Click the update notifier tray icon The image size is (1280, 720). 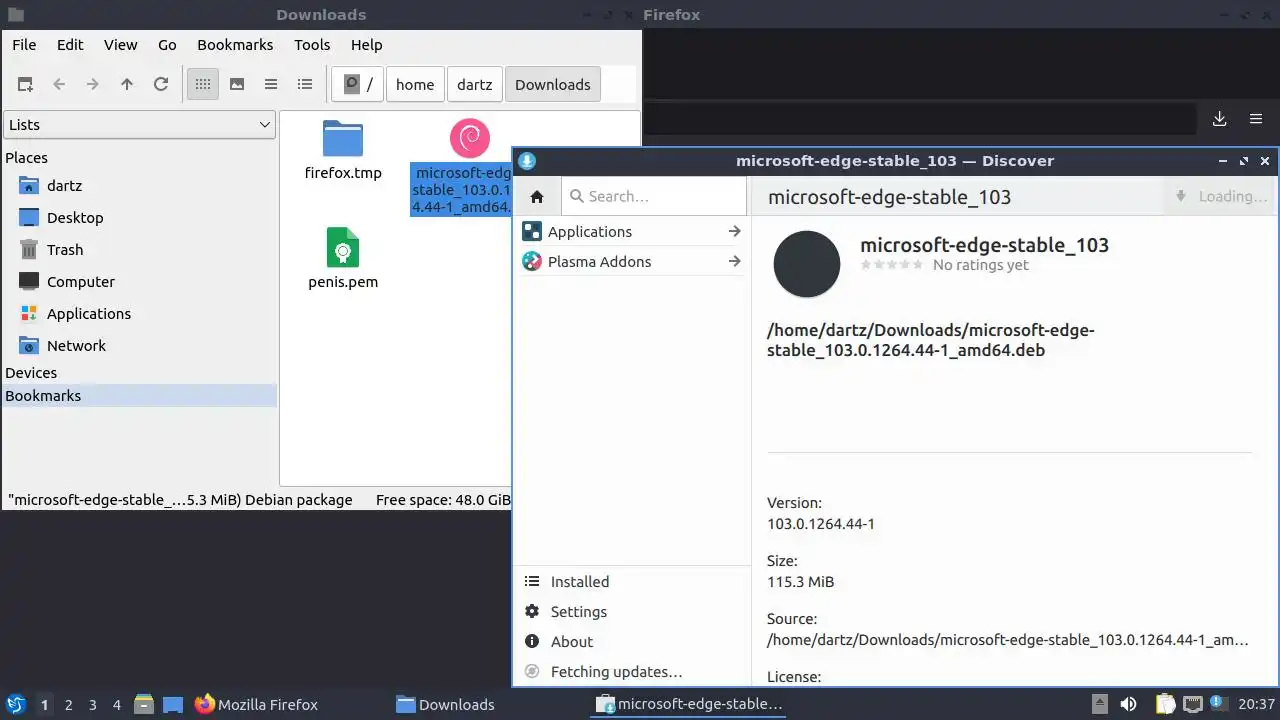pos(1218,704)
